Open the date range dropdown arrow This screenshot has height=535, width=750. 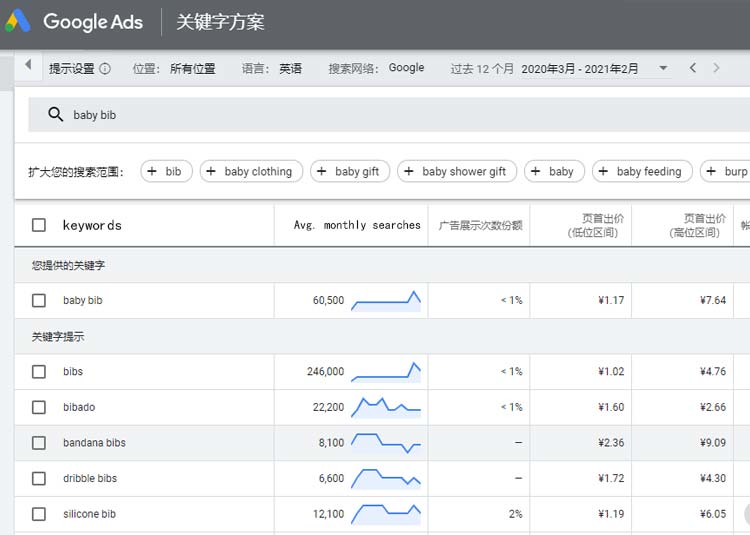point(663,68)
